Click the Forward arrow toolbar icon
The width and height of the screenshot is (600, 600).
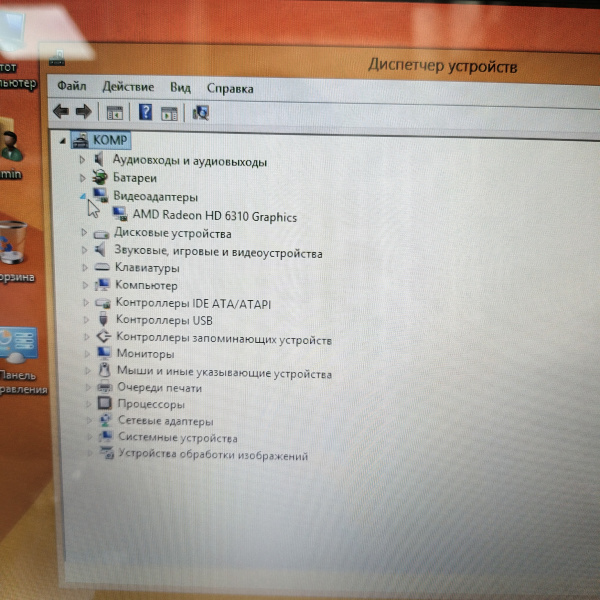(x=82, y=112)
